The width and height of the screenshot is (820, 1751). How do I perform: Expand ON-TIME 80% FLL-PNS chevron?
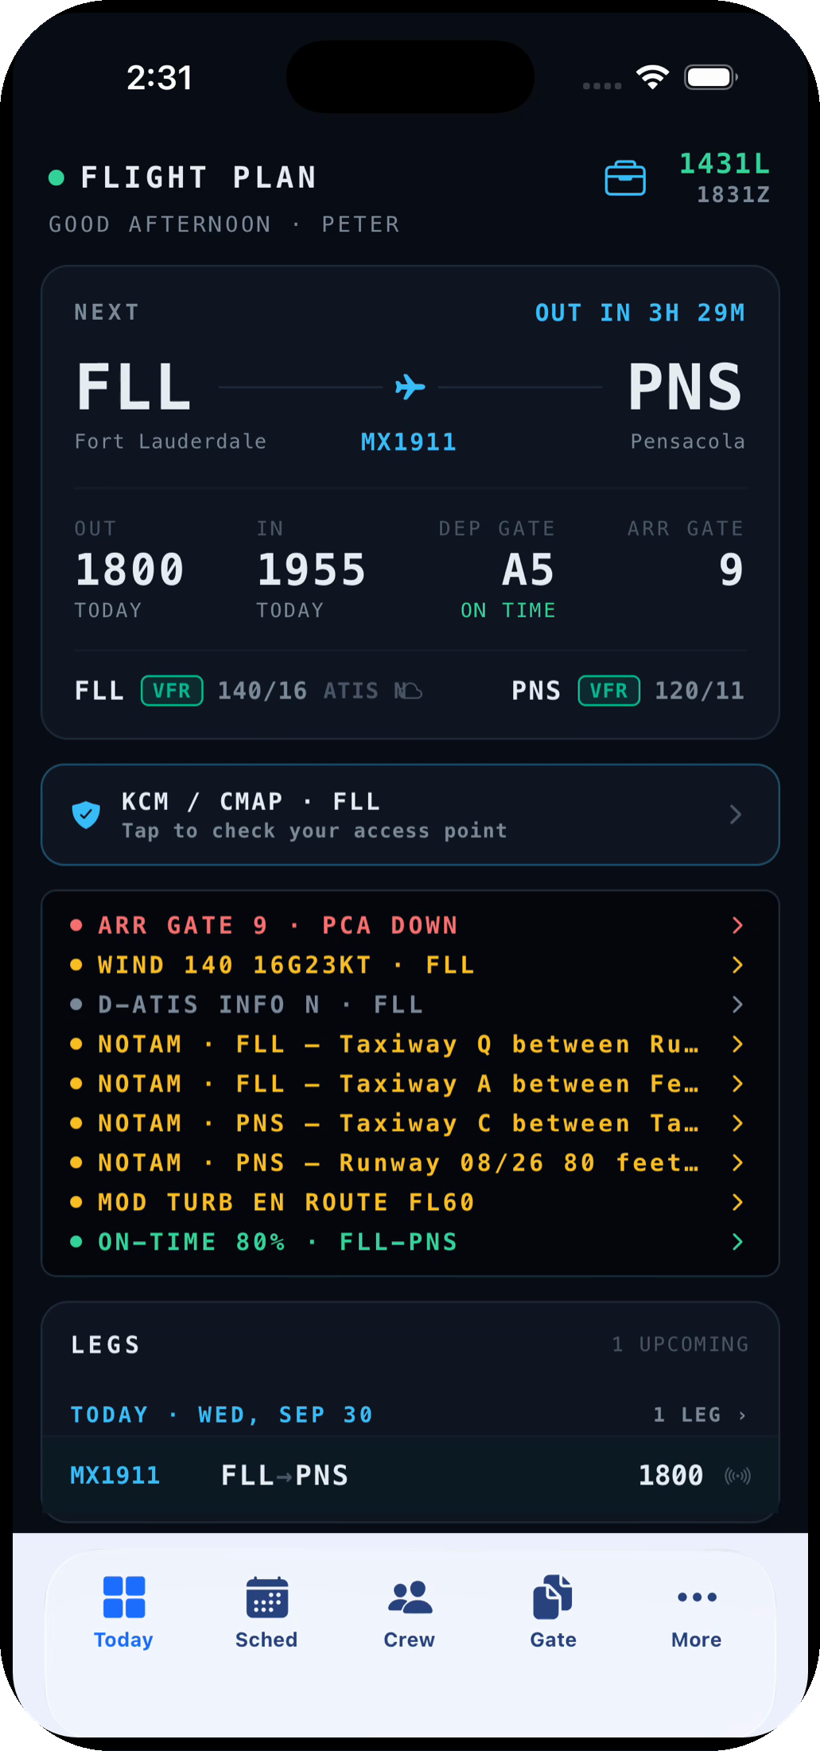[x=738, y=1242]
